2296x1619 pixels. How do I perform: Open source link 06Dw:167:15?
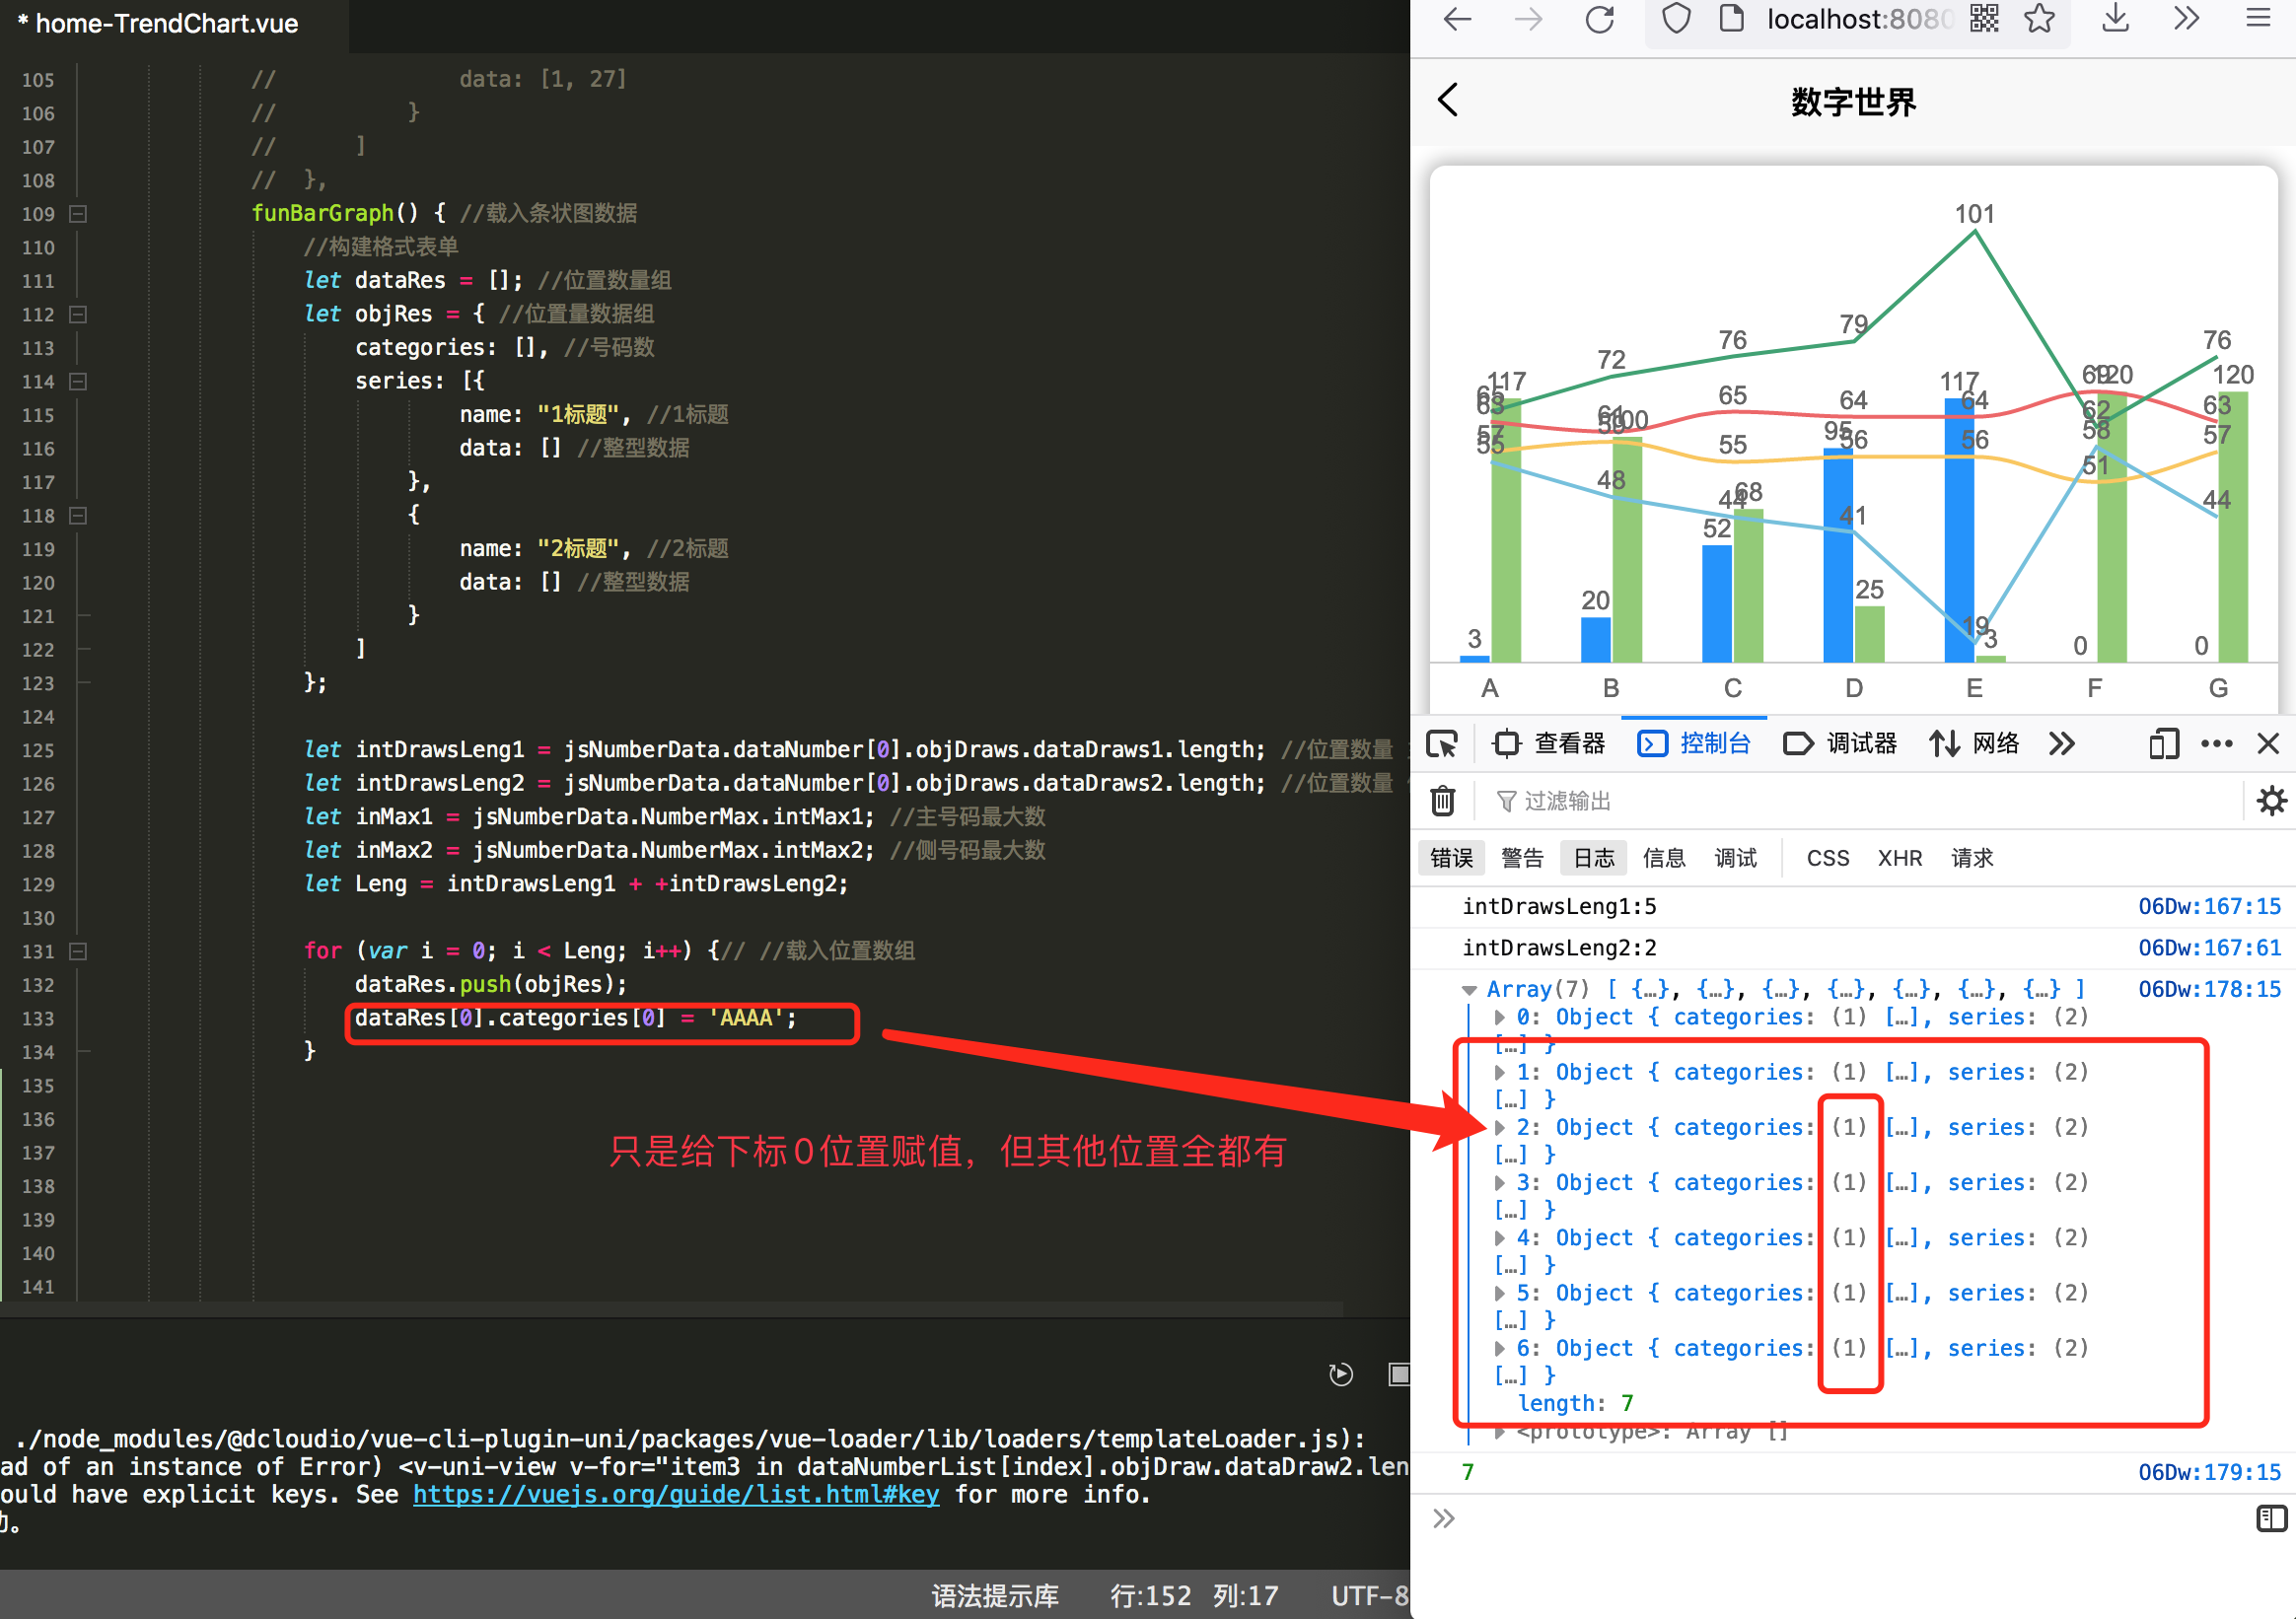(x=2209, y=907)
